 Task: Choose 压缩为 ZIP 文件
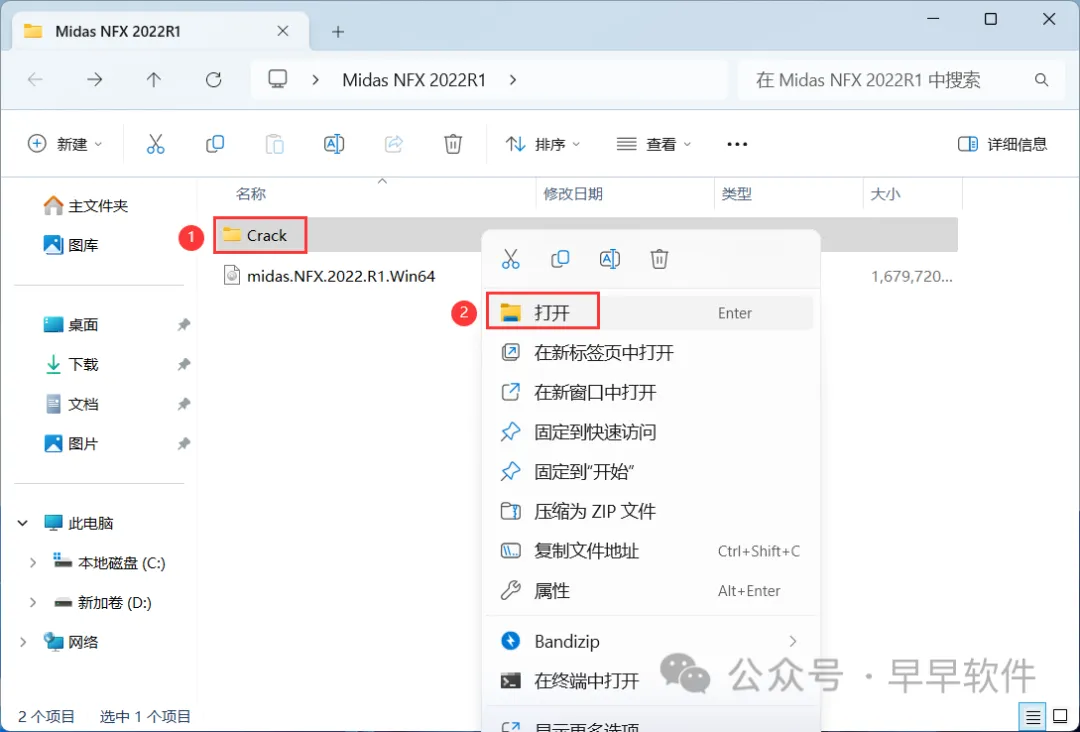coord(650,511)
